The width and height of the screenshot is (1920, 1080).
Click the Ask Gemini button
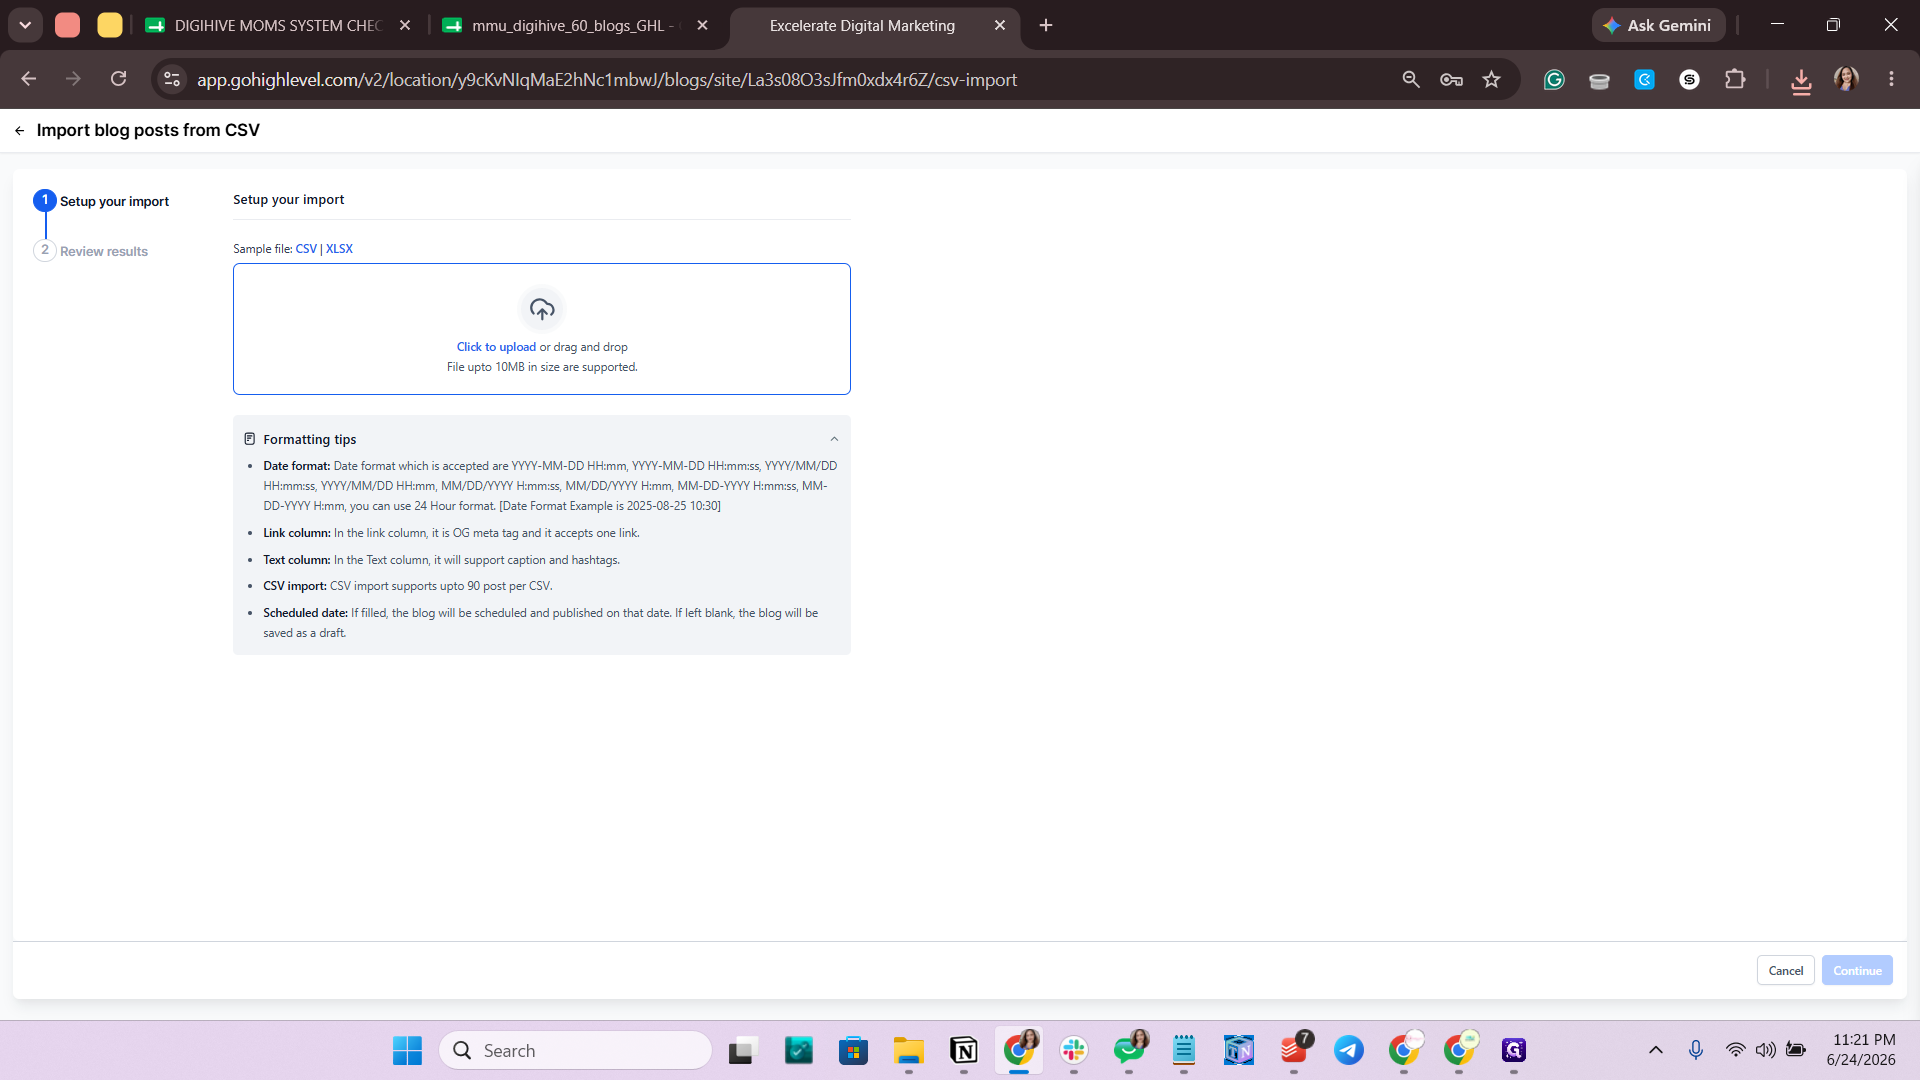(1658, 26)
